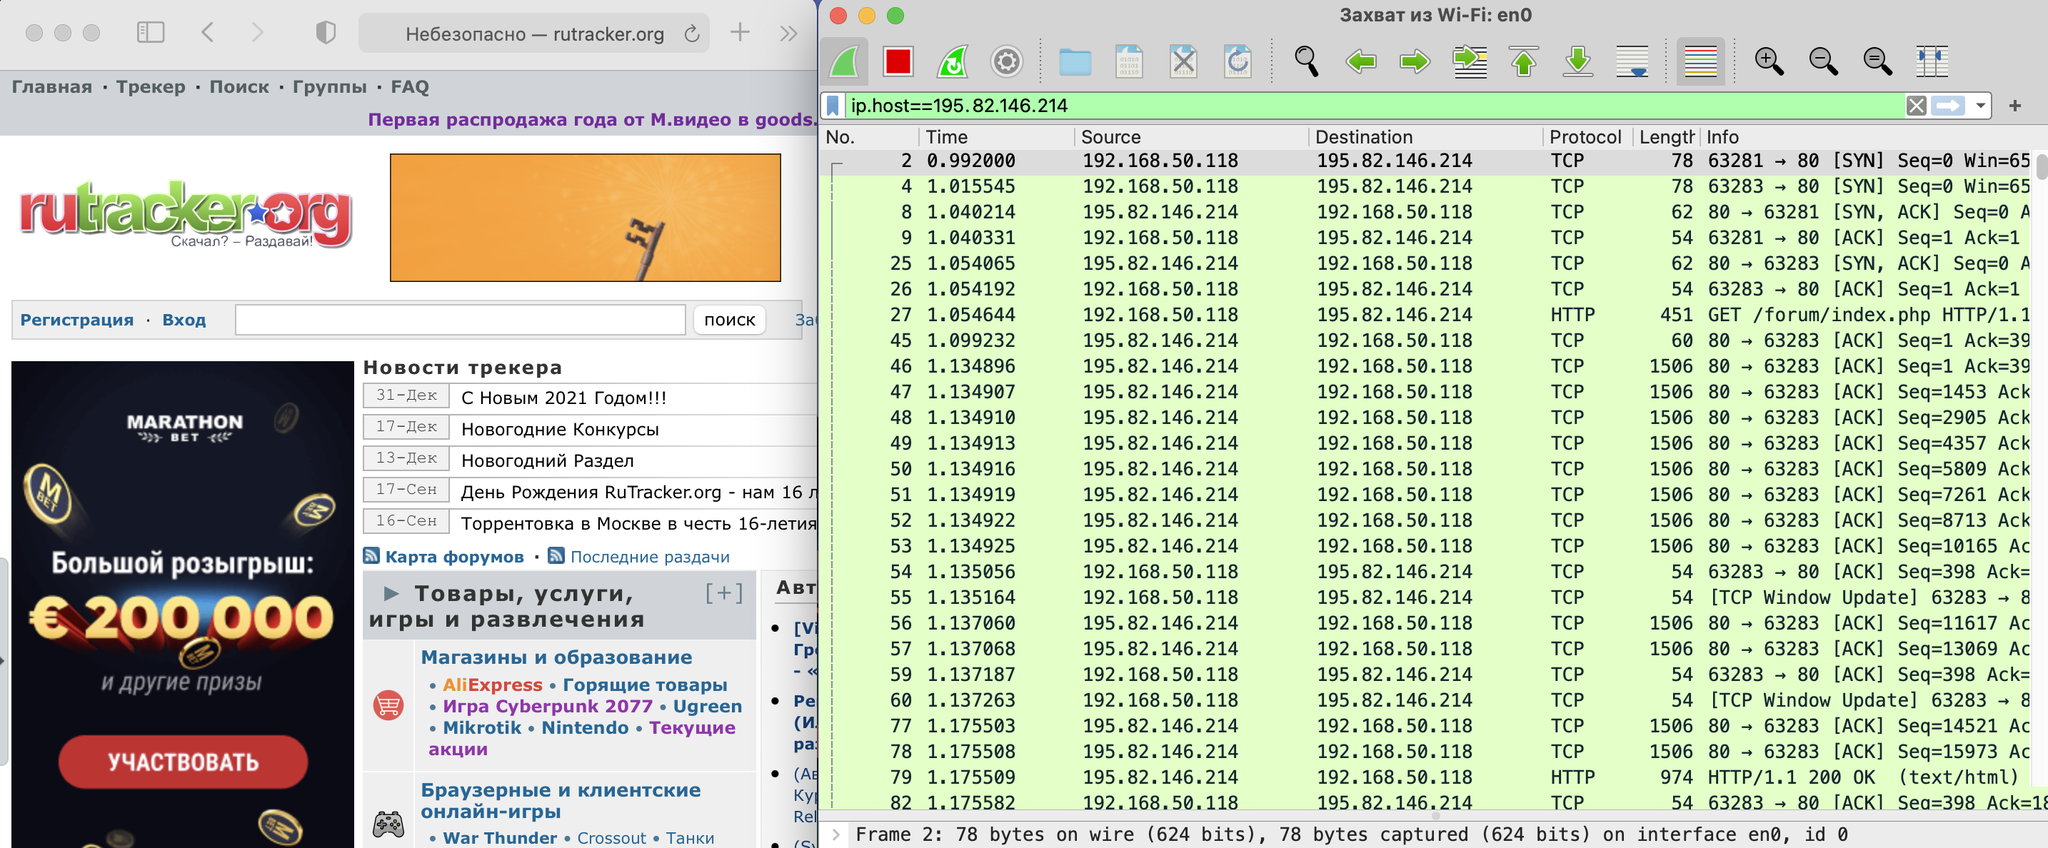
Task: Stop the running packet capture
Action: tap(897, 62)
